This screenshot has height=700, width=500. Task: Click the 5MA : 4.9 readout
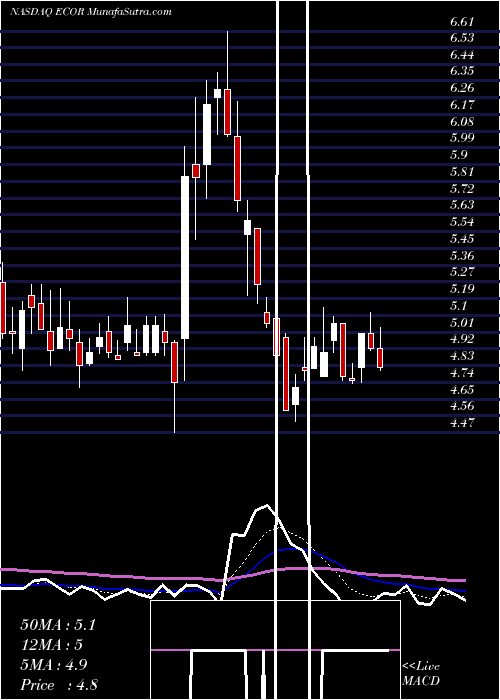(x=54, y=665)
